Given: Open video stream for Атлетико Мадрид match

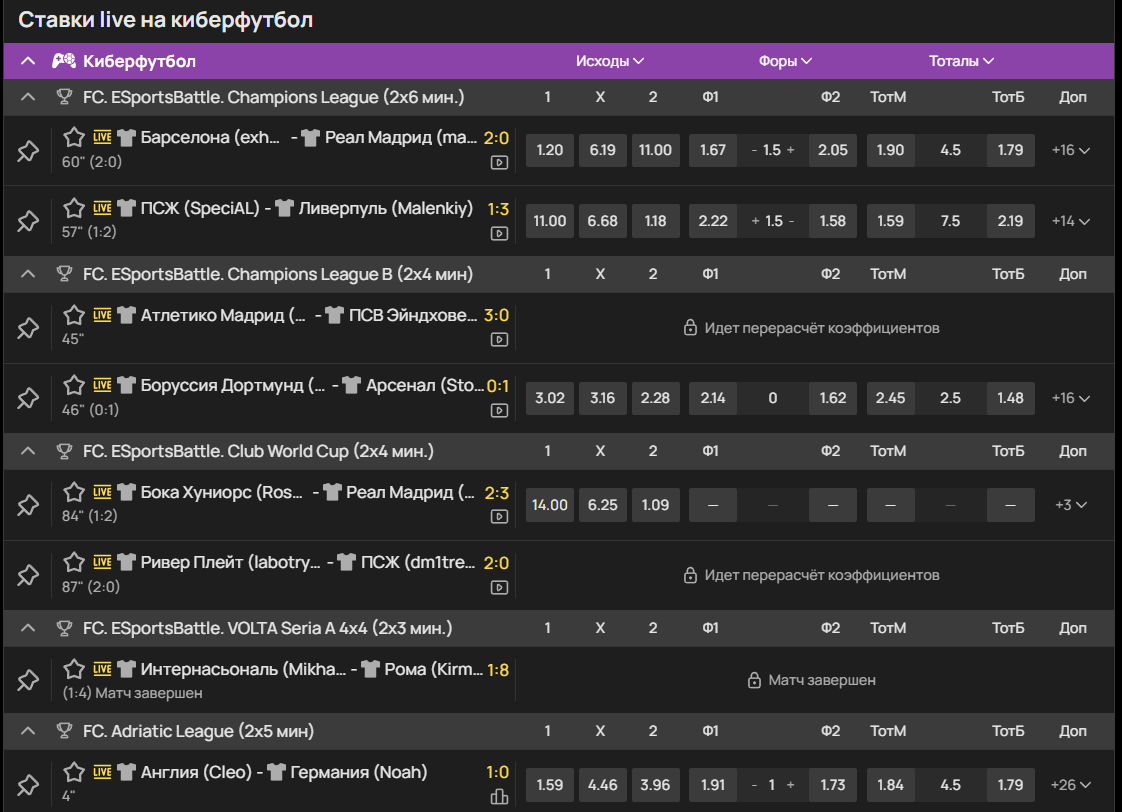Looking at the screenshot, I should click(x=499, y=340).
